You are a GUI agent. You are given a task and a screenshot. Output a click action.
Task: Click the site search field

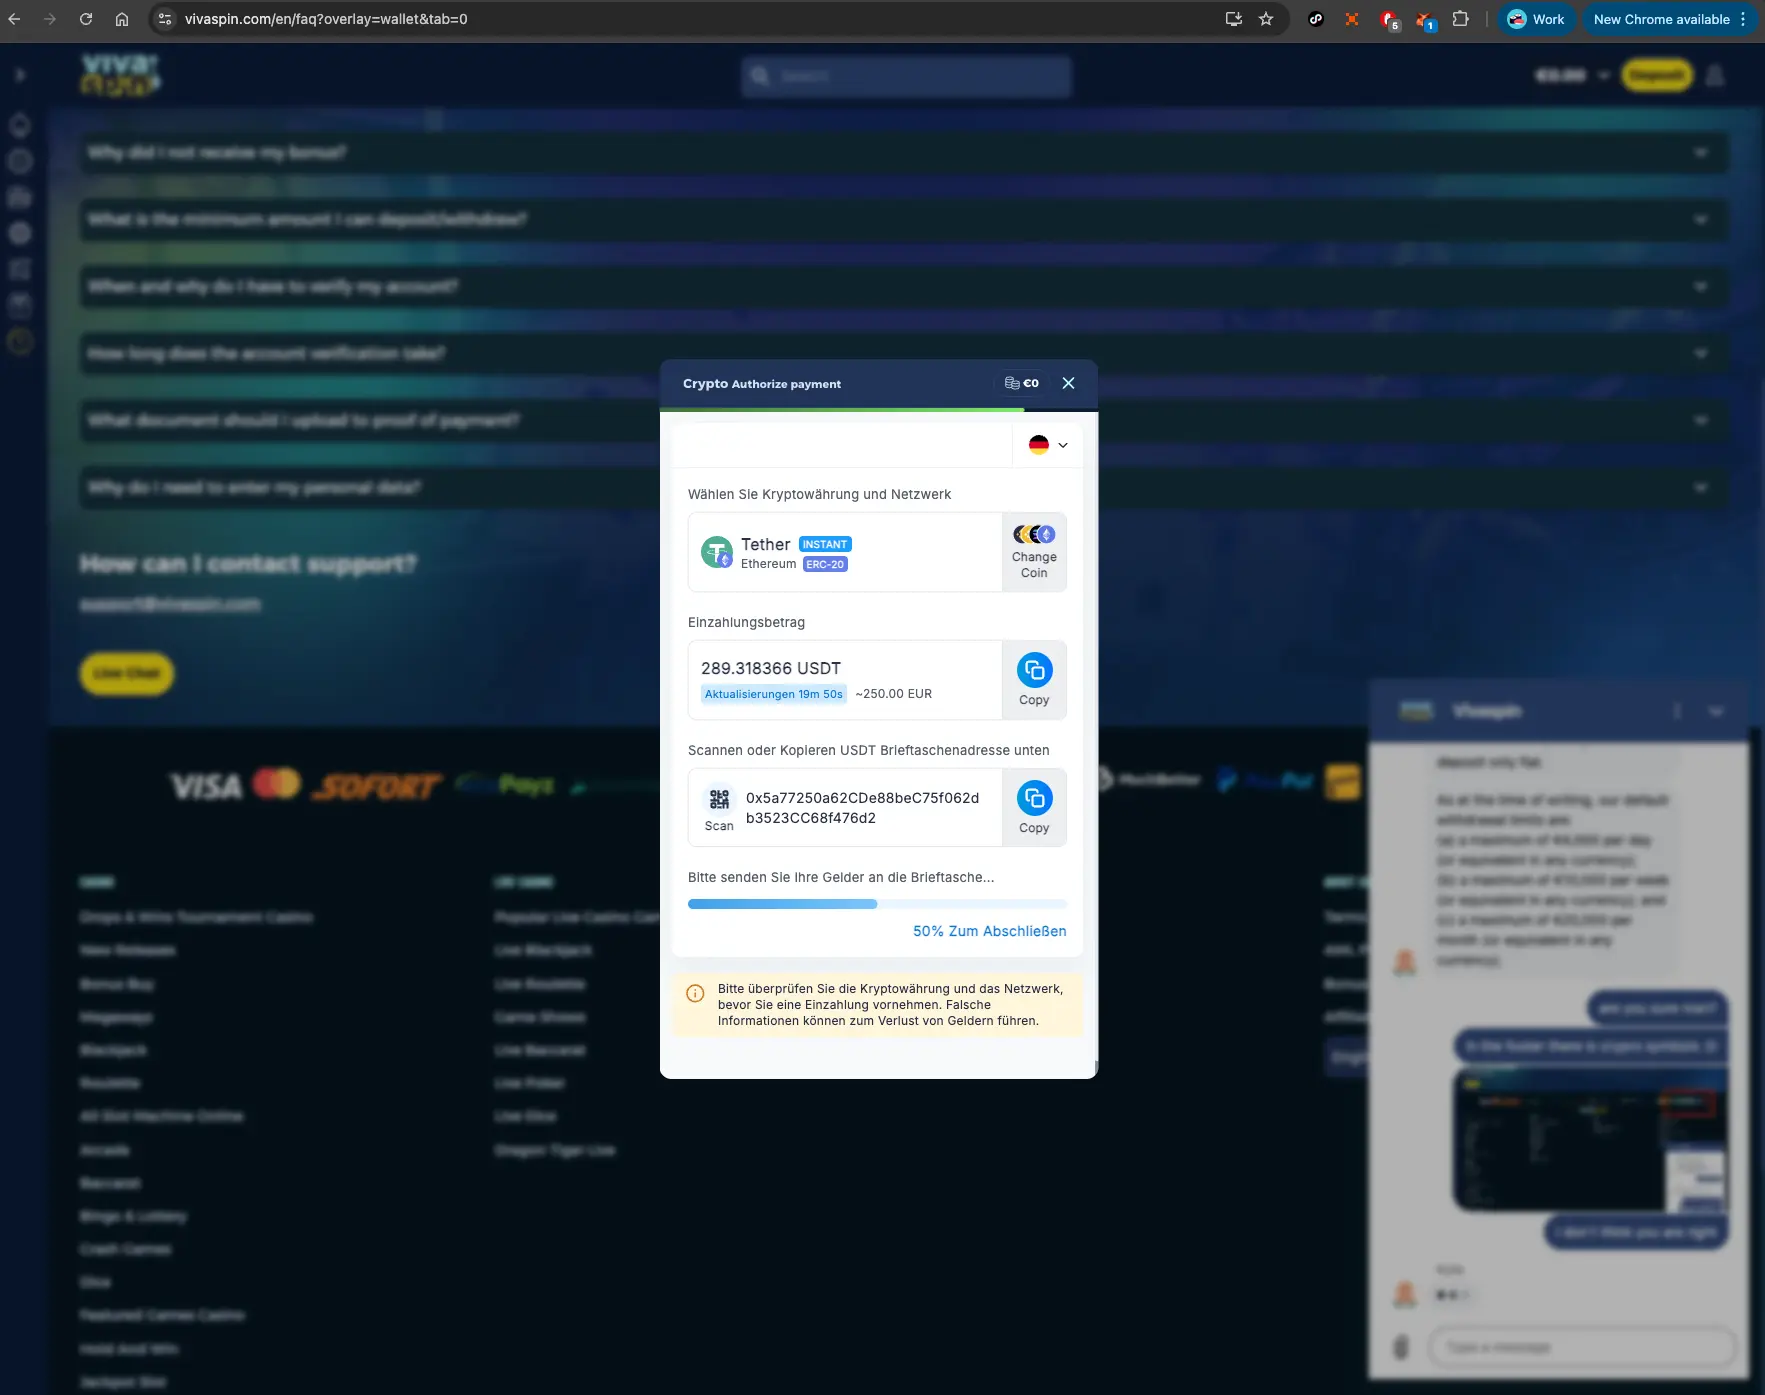pos(906,76)
